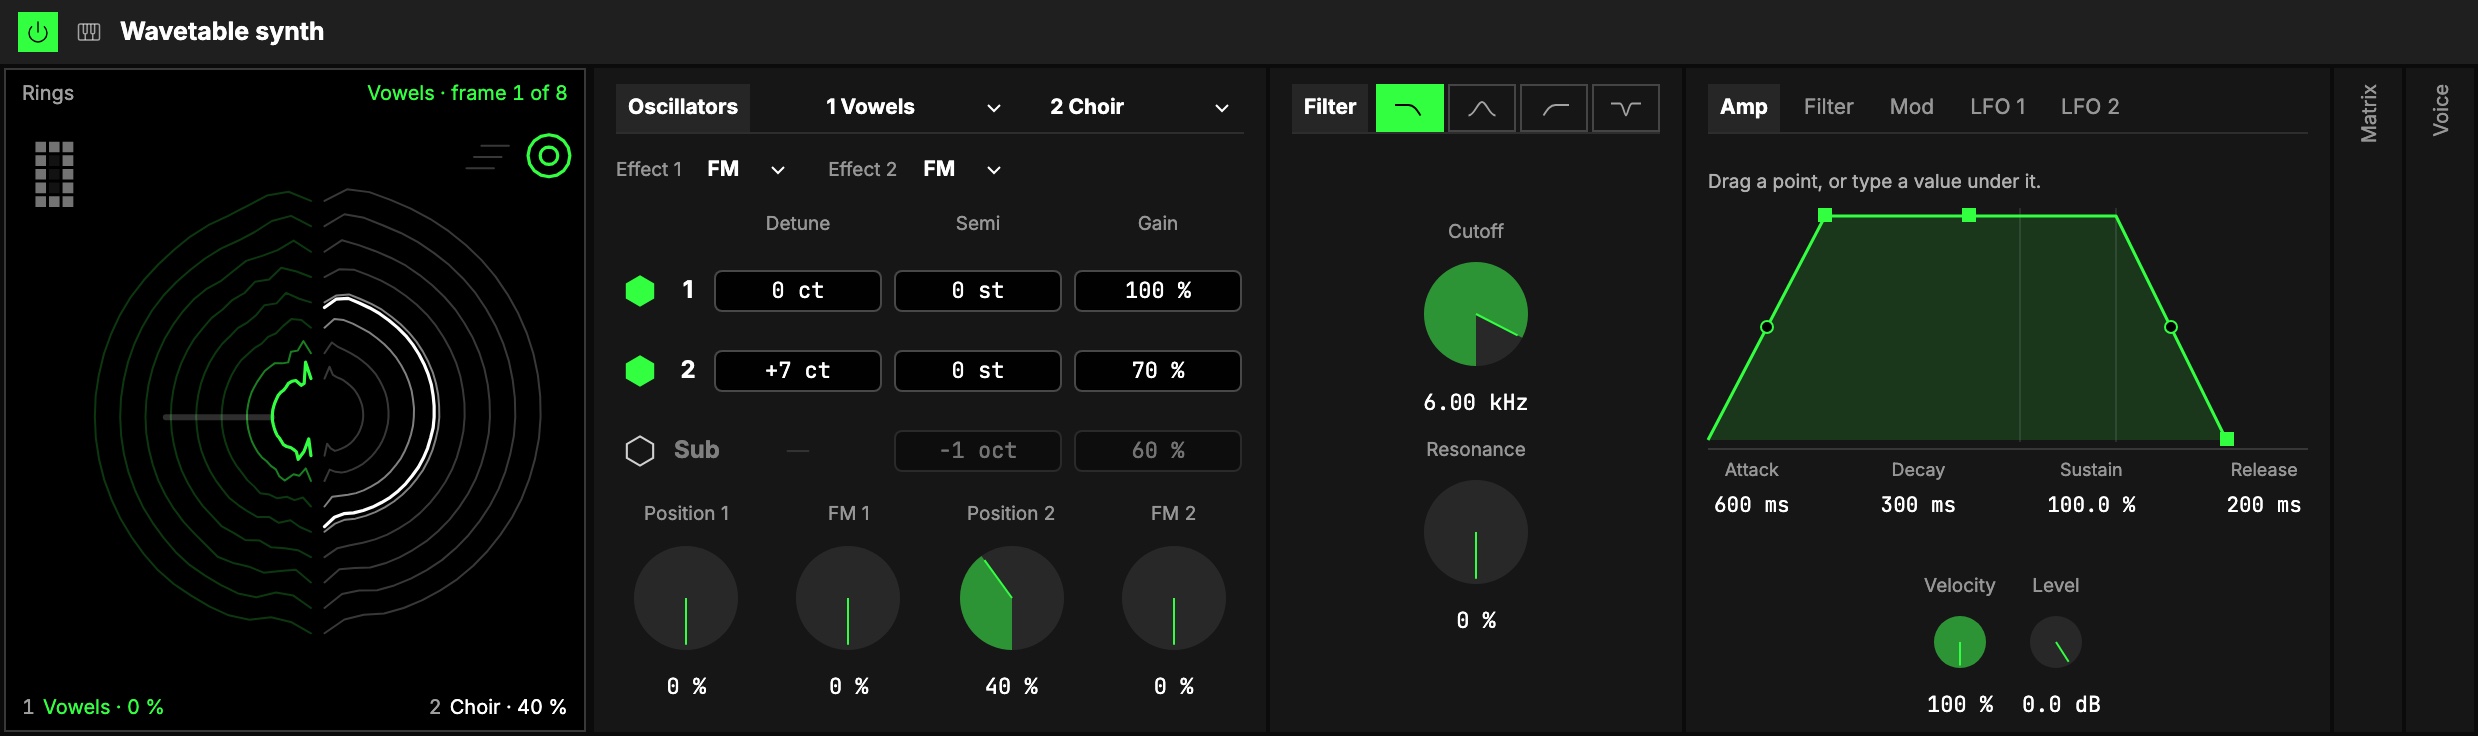Click oscillator 1 gain field 100 %
This screenshot has width=2478, height=736.
(1158, 291)
